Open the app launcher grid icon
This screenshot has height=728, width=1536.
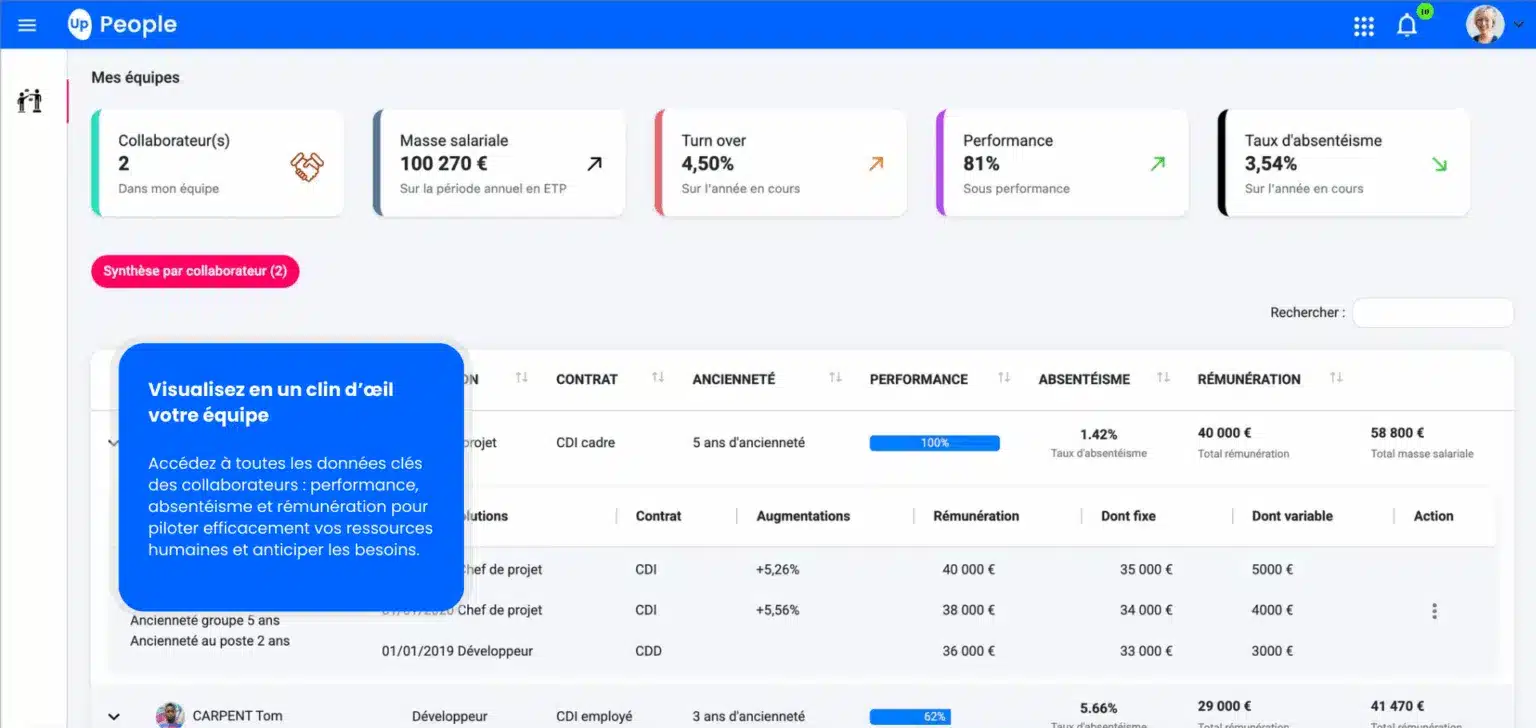coord(1363,26)
